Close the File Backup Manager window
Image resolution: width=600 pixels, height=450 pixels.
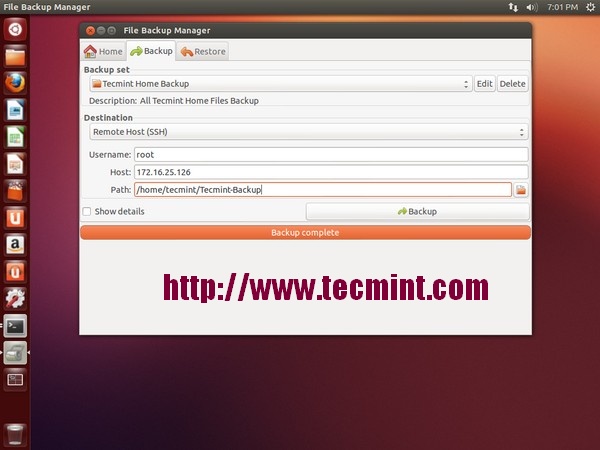pyautogui.click(x=90, y=31)
